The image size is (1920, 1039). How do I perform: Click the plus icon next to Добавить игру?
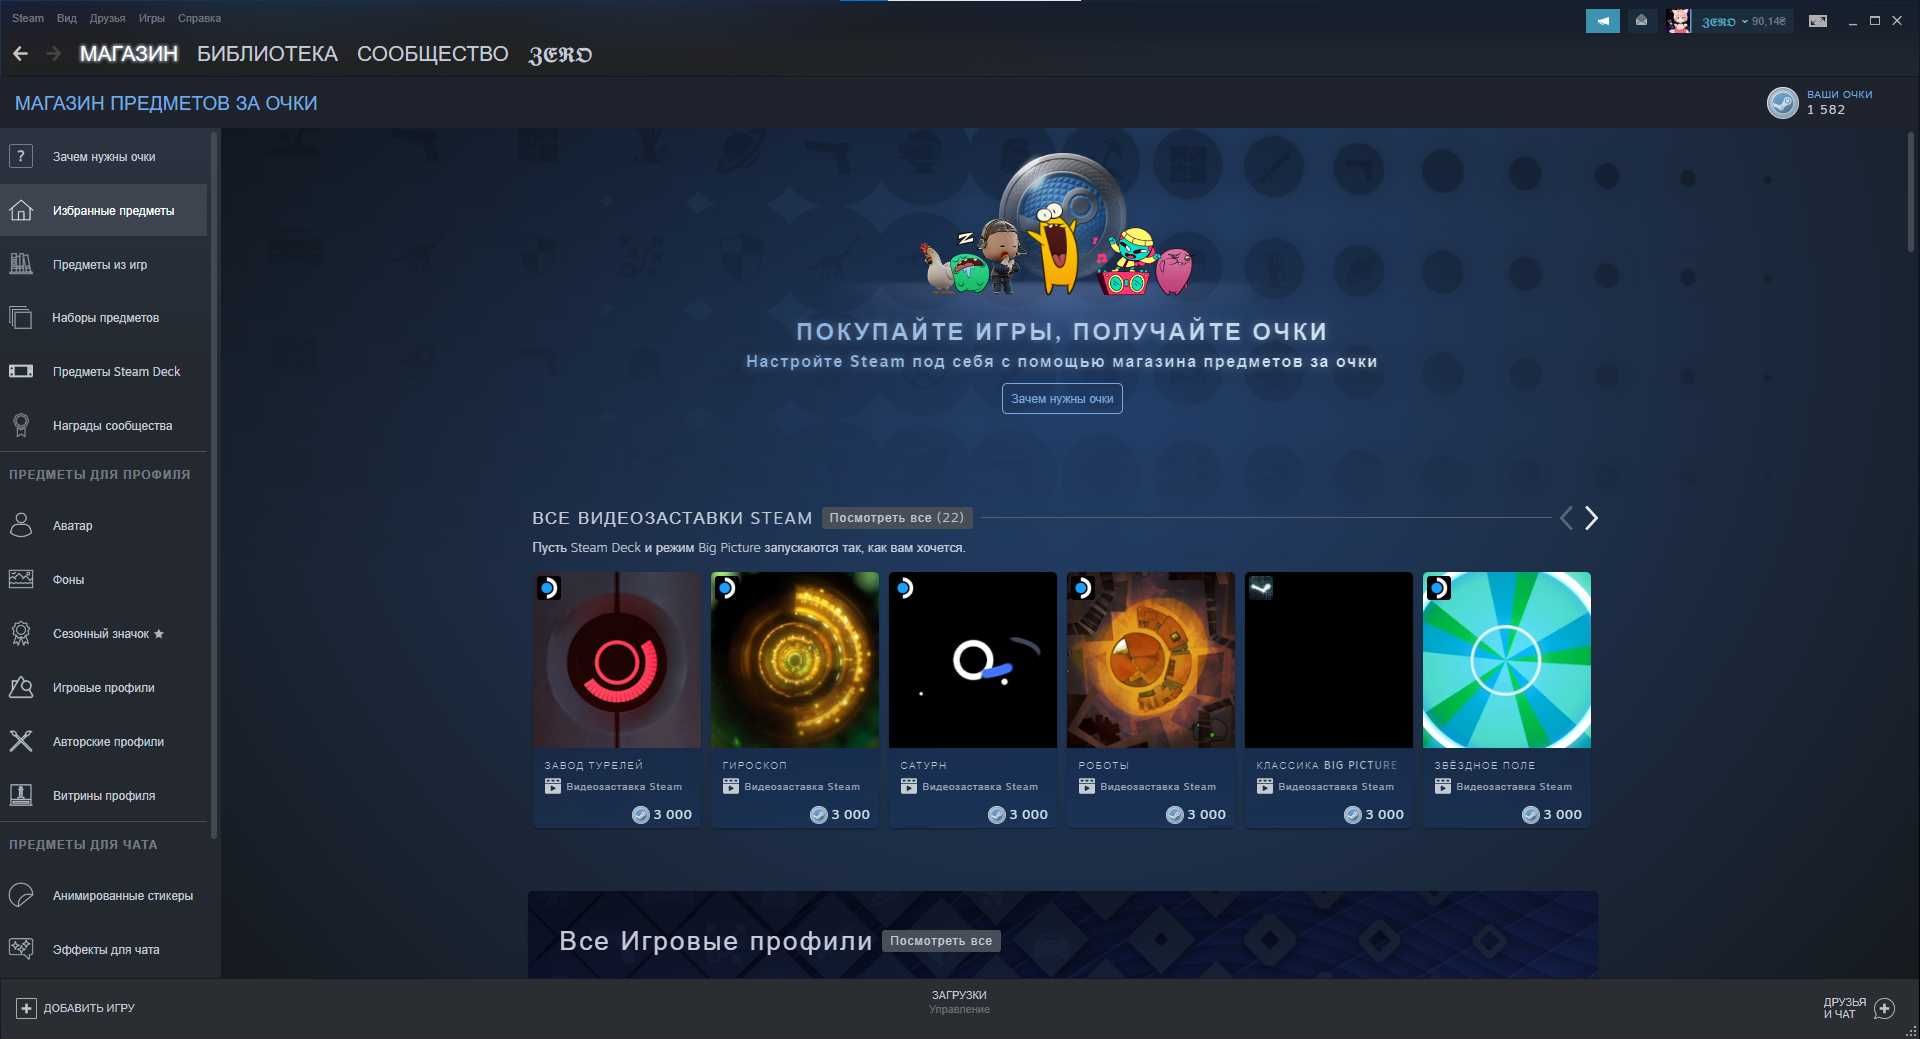(27, 1008)
